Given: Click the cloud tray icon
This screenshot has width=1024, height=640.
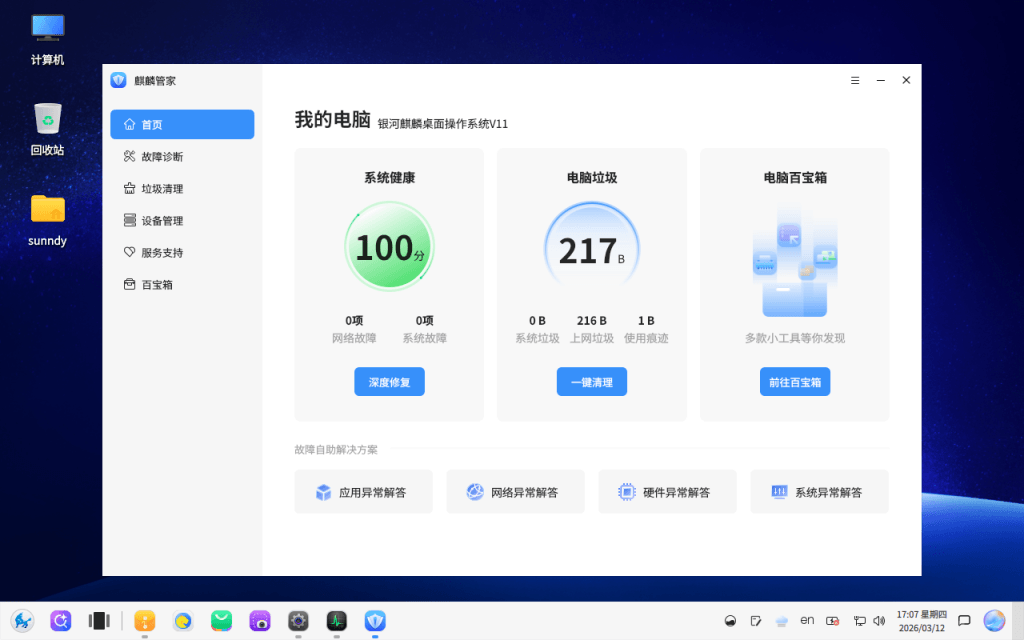Looking at the screenshot, I should (x=781, y=620).
